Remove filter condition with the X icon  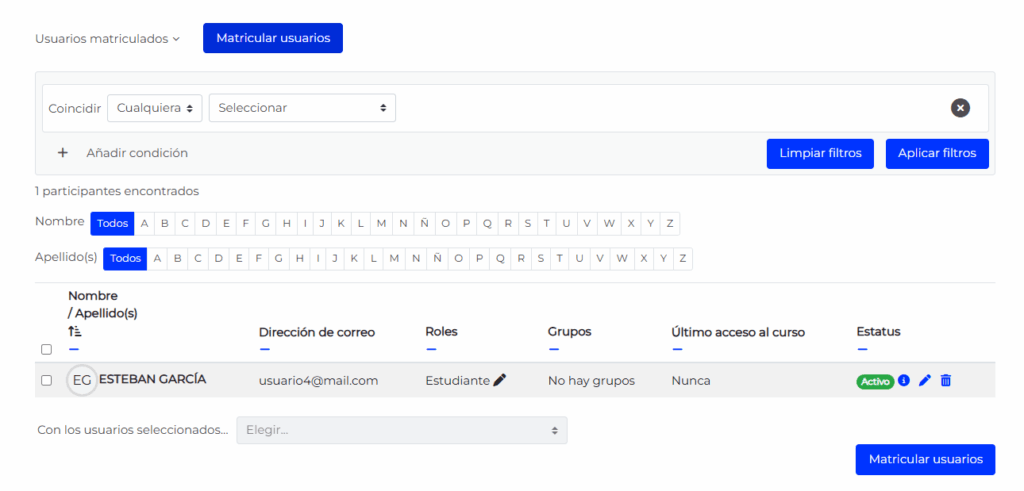pos(960,108)
